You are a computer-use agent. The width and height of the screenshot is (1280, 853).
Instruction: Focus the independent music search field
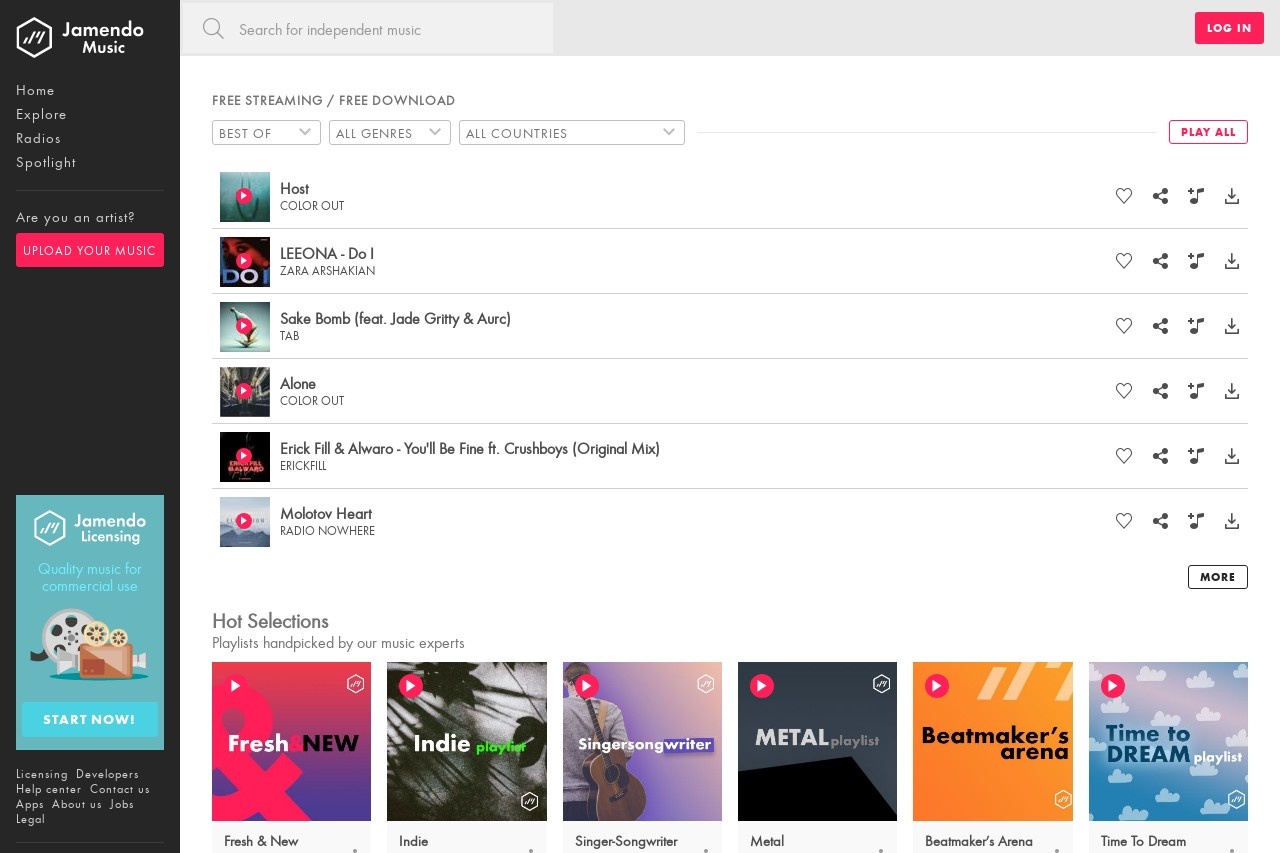point(390,29)
